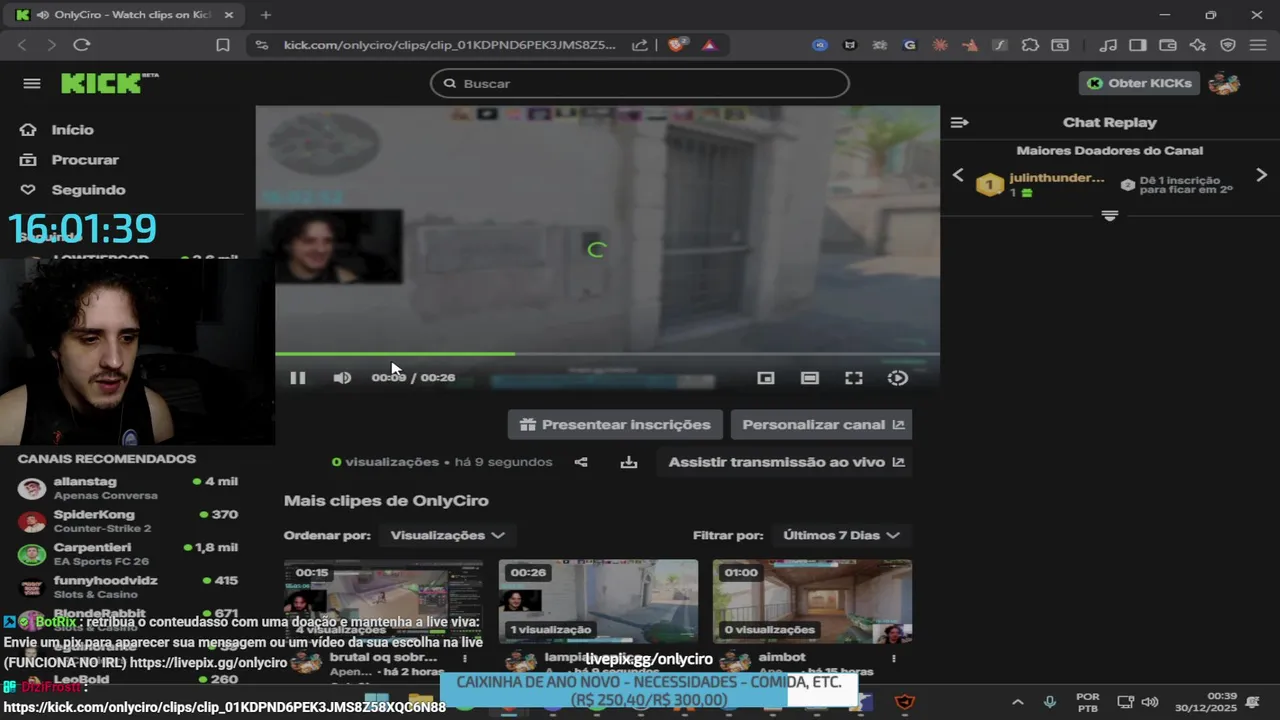This screenshot has height=720, width=1280.
Task: Toggle the browser sidebar panel icon
Action: 1138,45
